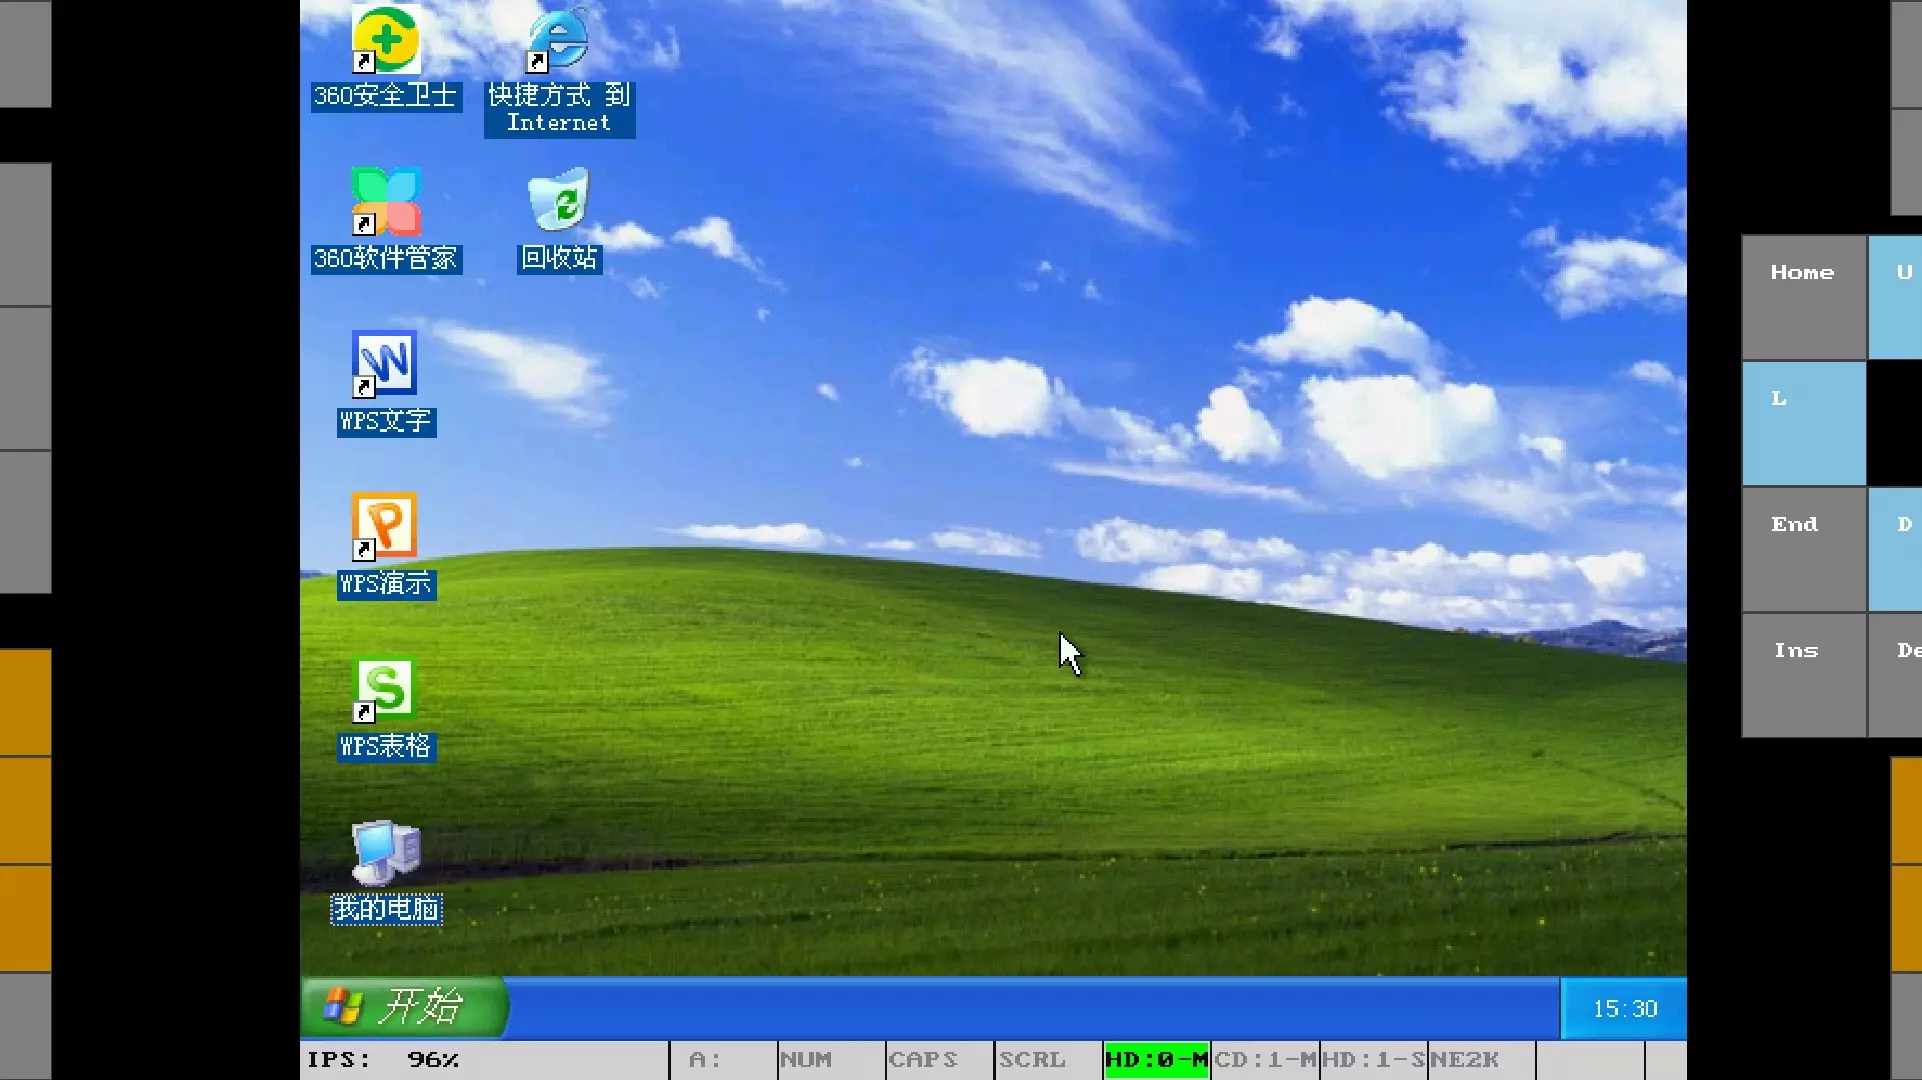
Task: Click the green HD:0-M drive indicator
Action: point(1157,1060)
